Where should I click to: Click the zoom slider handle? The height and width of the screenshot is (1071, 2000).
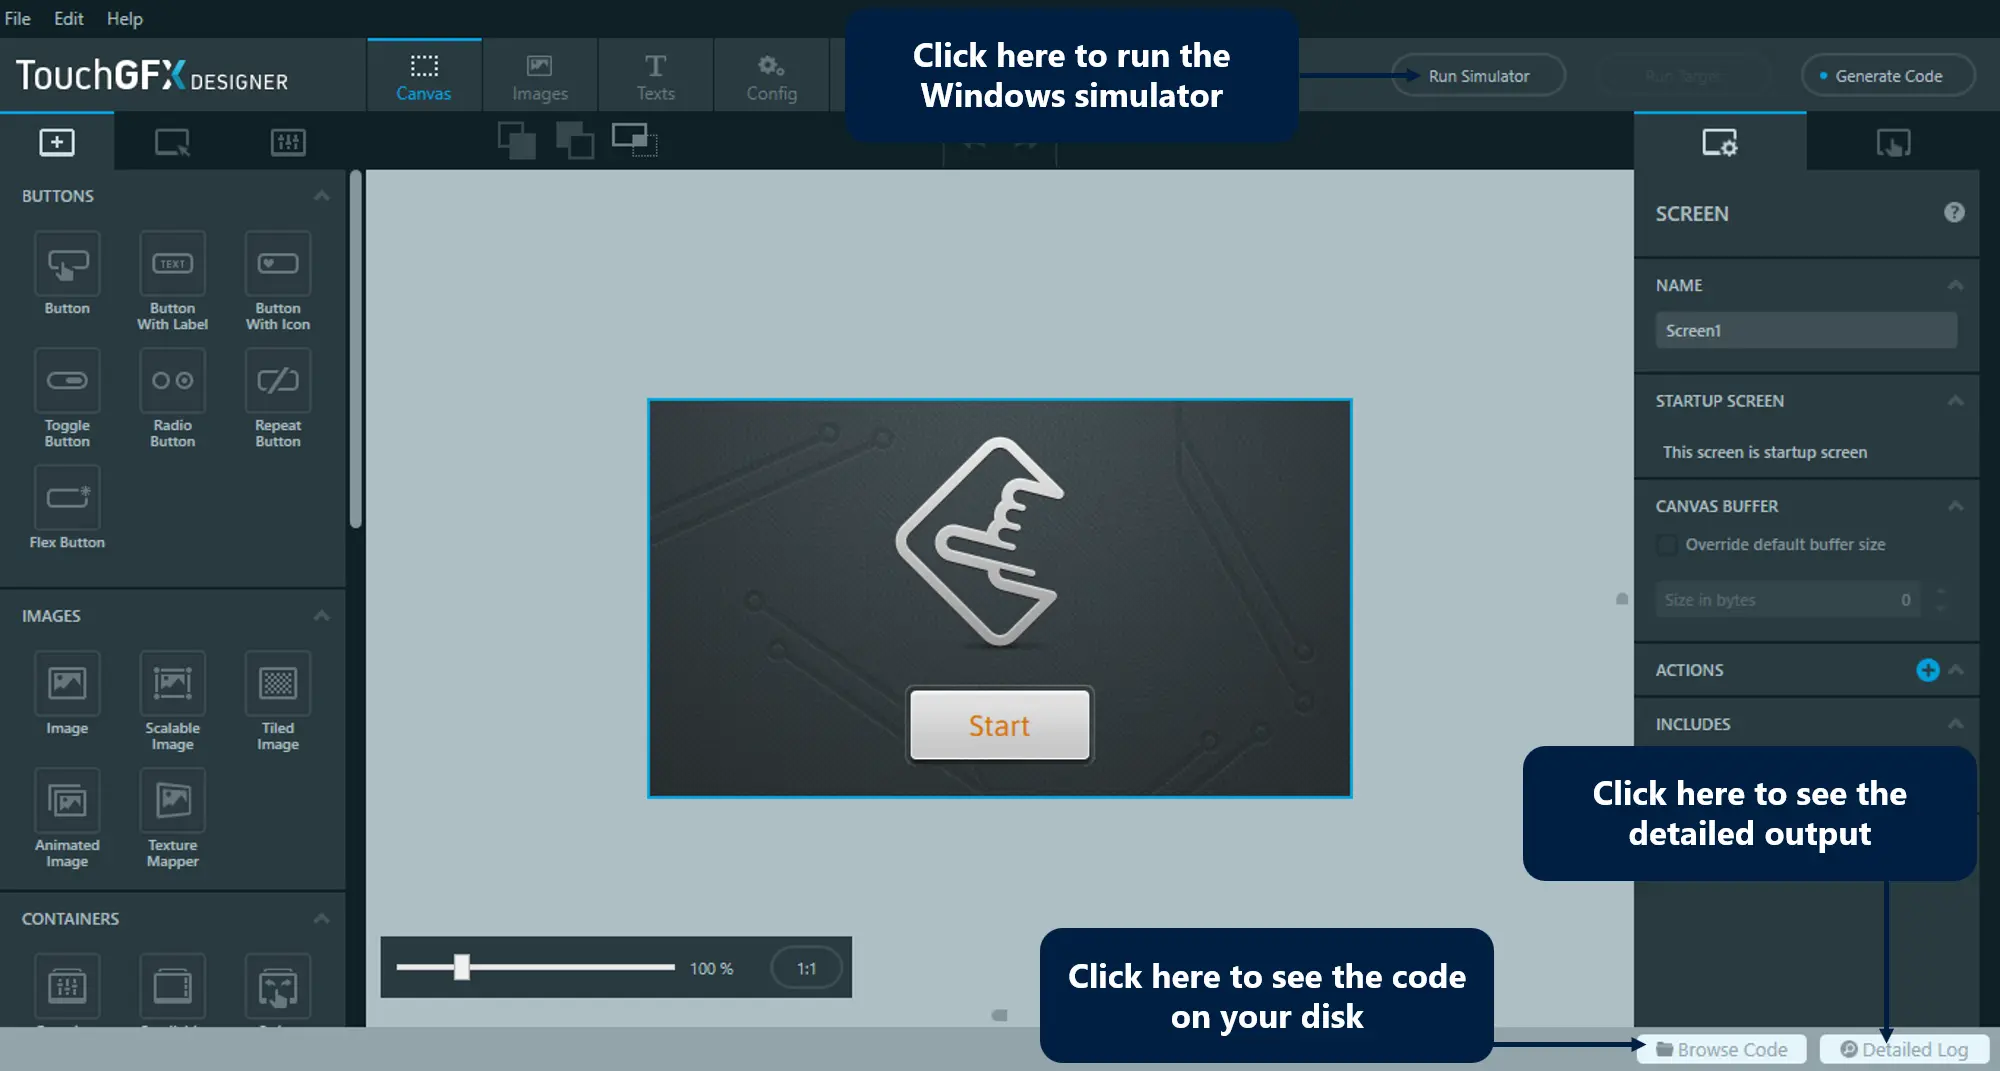pos(461,967)
